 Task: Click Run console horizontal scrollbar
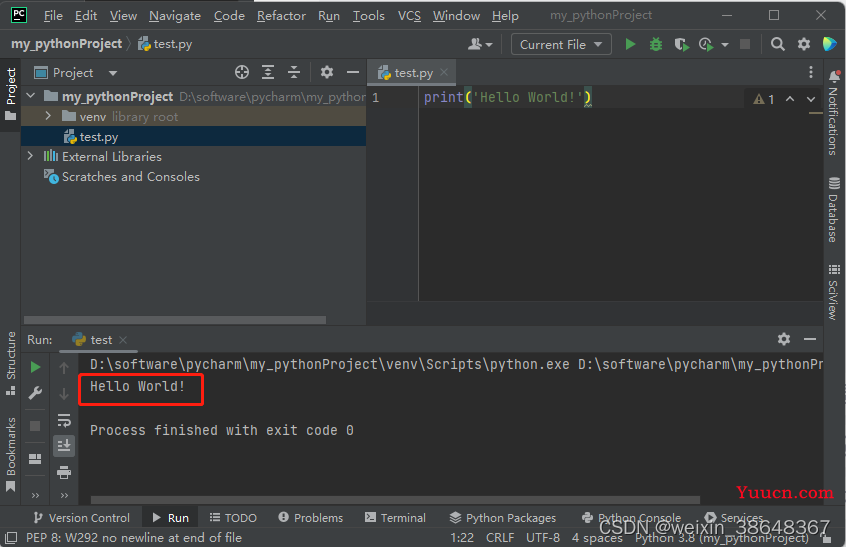(395, 500)
